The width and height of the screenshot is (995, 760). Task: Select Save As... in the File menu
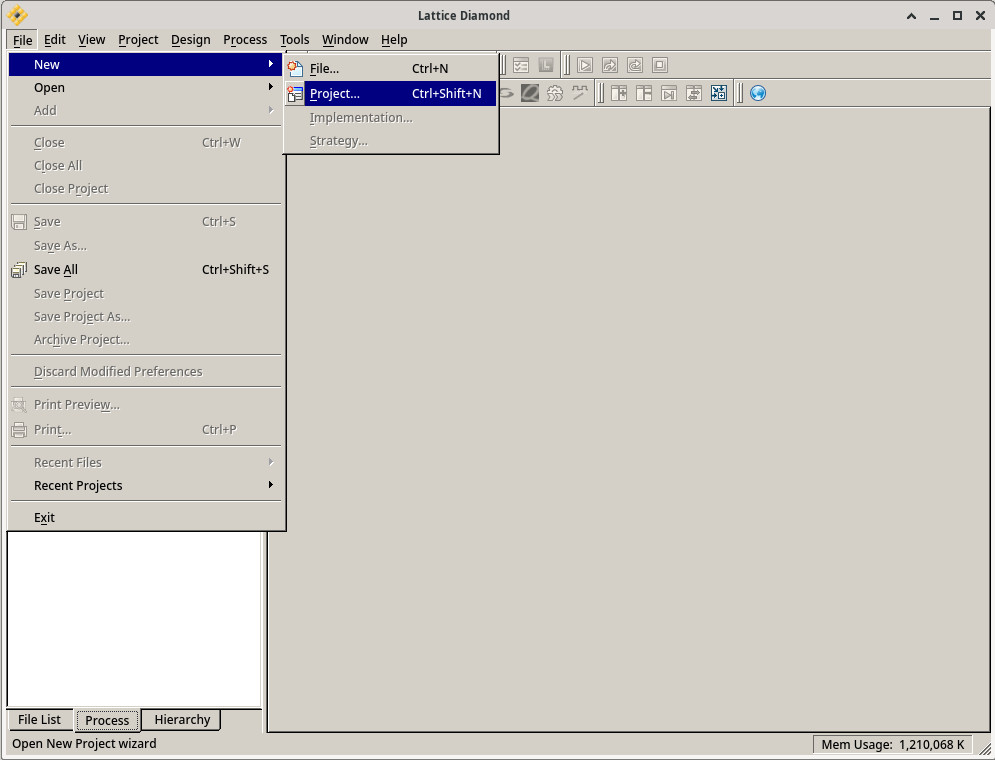point(145,246)
